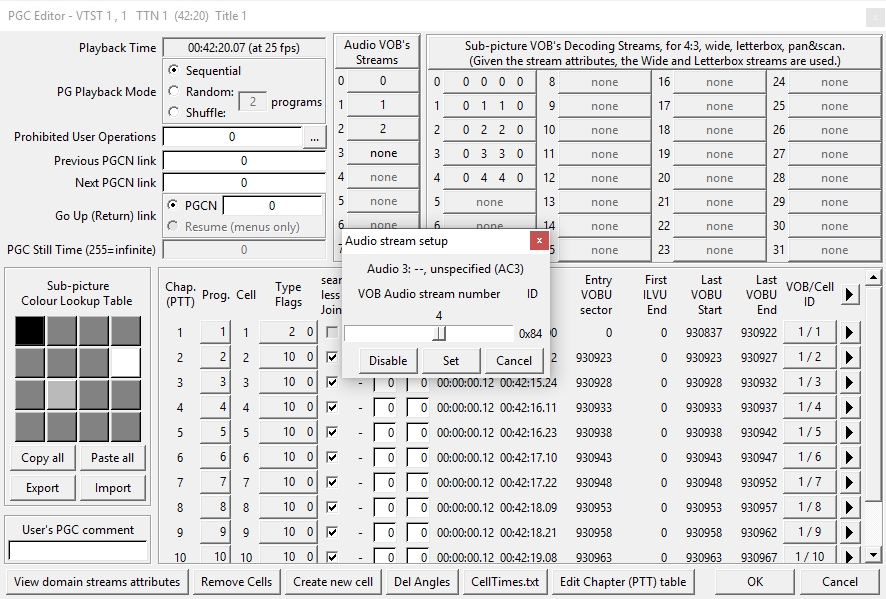Open Prohibited User Operations ellipsis button

(x=315, y=137)
